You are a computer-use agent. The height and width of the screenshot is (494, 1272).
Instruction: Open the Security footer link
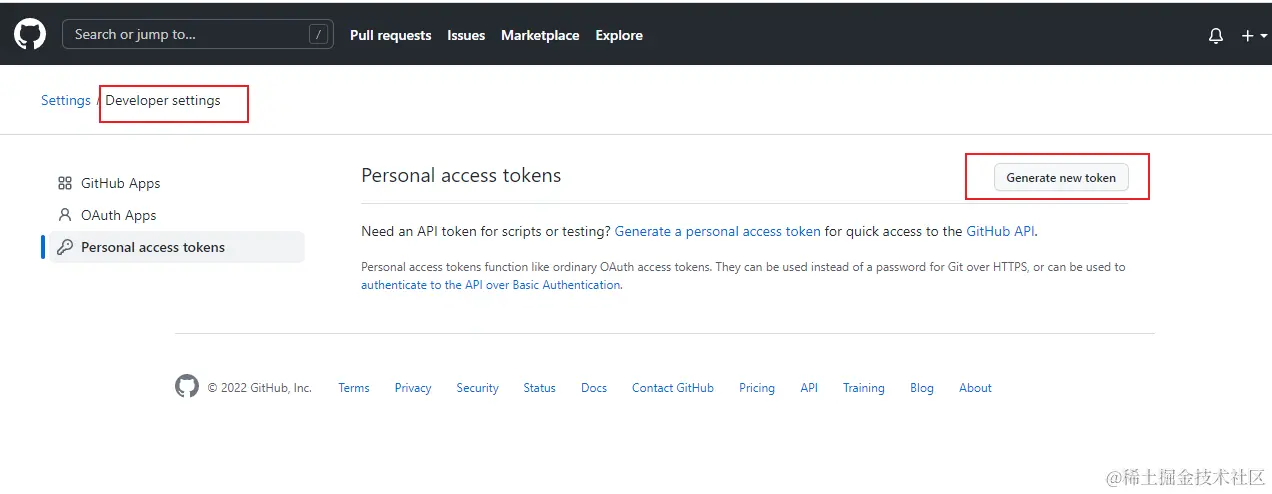point(477,388)
